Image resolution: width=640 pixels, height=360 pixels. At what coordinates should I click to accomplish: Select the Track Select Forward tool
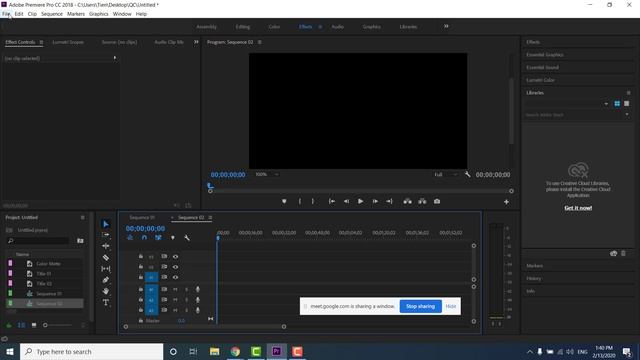click(106, 235)
